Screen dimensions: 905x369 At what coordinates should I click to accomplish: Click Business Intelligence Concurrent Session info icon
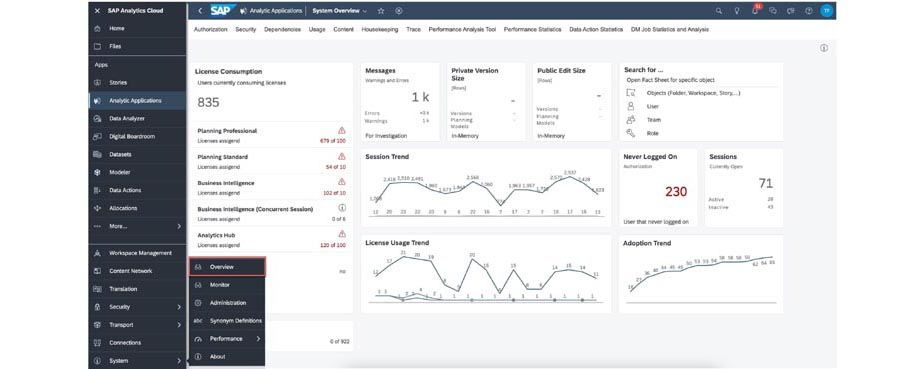[x=342, y=207]
